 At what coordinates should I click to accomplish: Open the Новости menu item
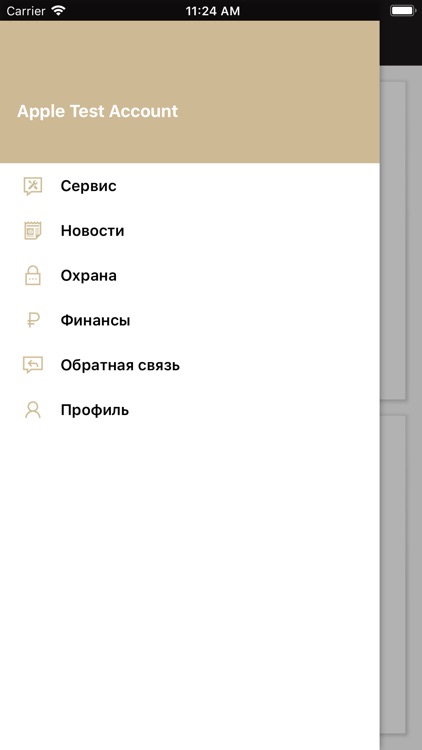point(190,231)
